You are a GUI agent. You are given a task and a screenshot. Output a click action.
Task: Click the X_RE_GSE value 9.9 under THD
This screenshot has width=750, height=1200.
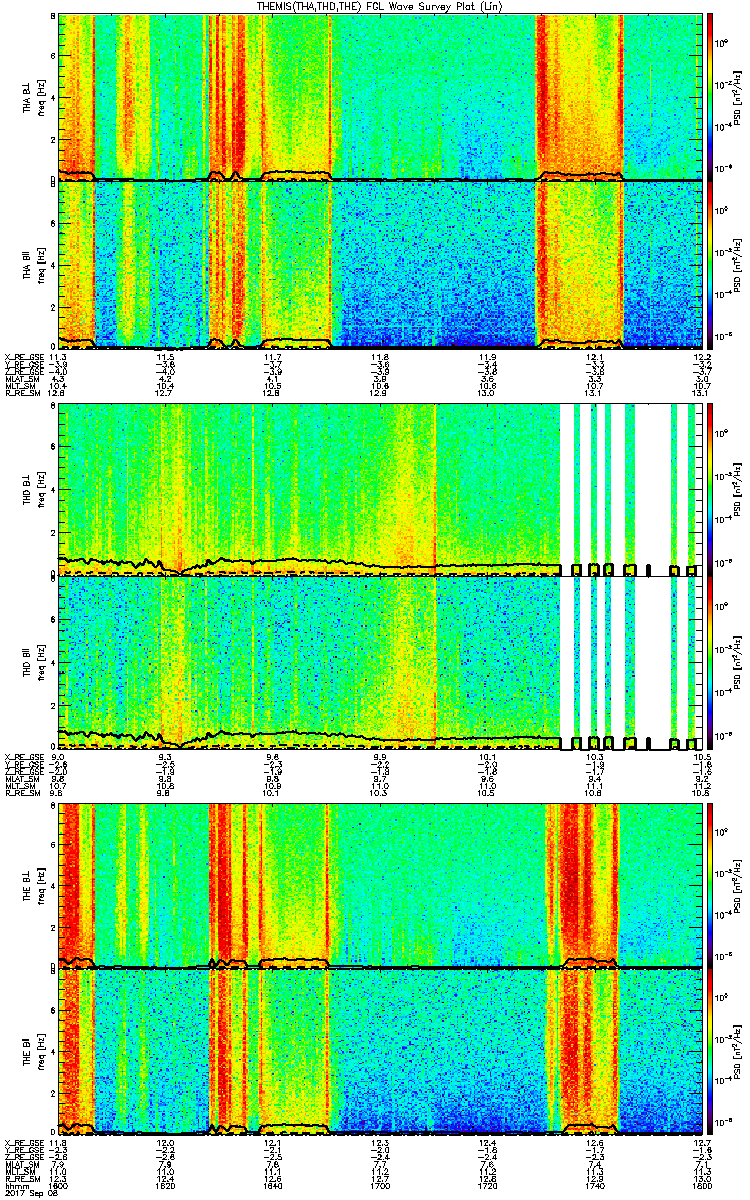(x=380, y=758)
